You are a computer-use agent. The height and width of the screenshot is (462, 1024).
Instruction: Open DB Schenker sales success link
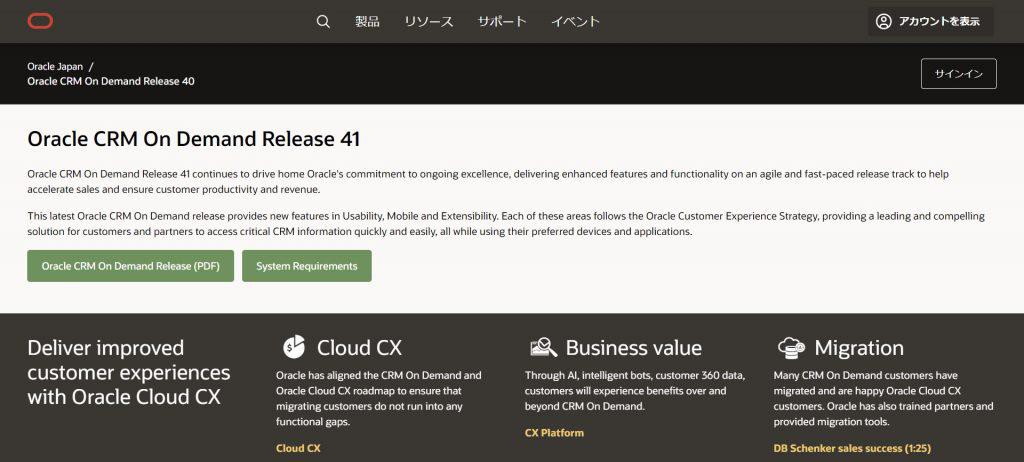pos(852,448)
